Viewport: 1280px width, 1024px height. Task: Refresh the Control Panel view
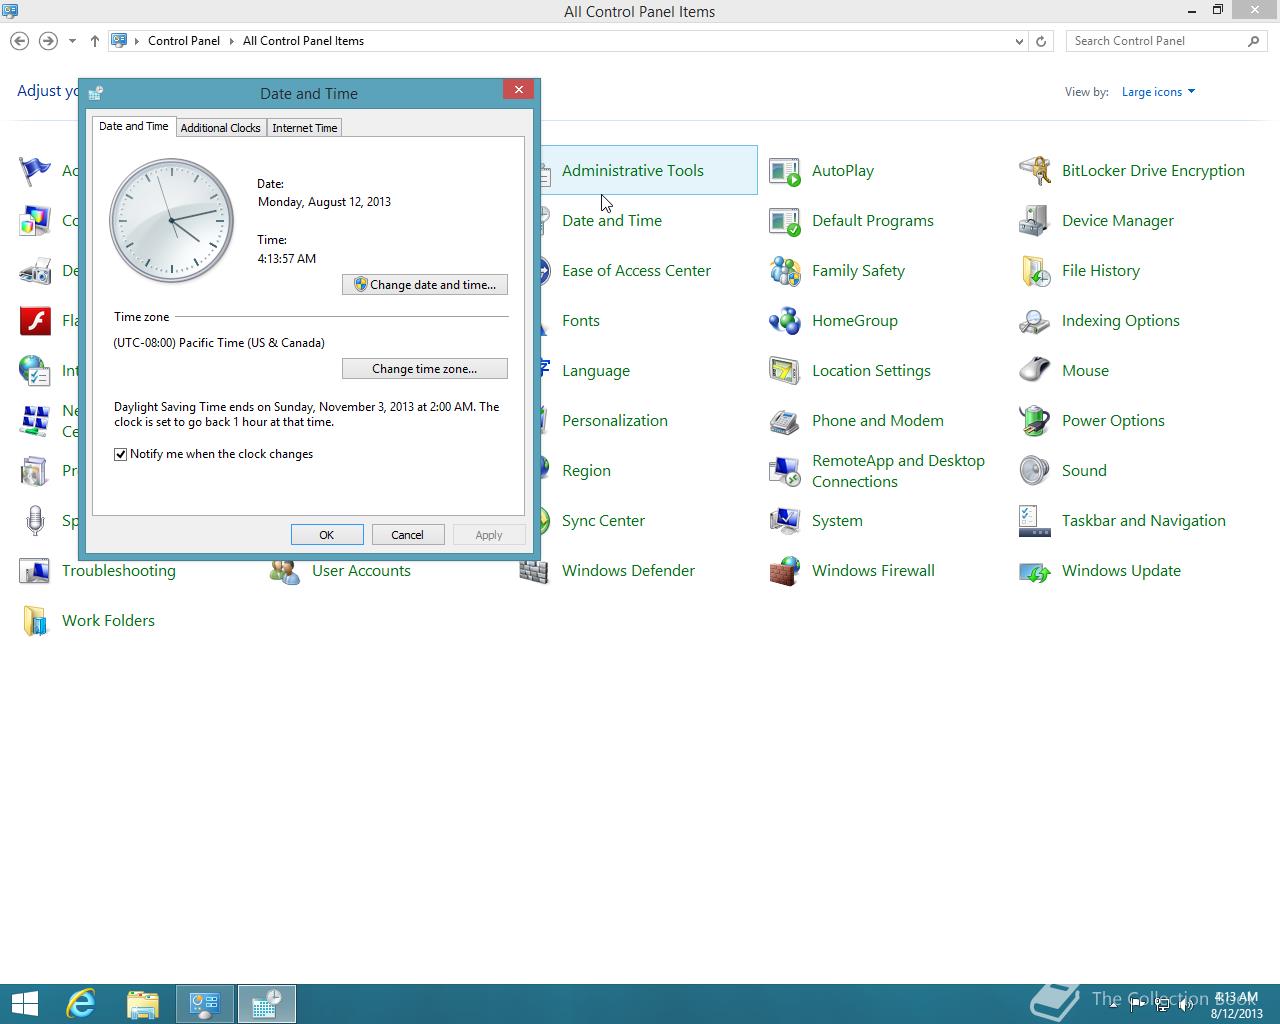click(1041, 41)
